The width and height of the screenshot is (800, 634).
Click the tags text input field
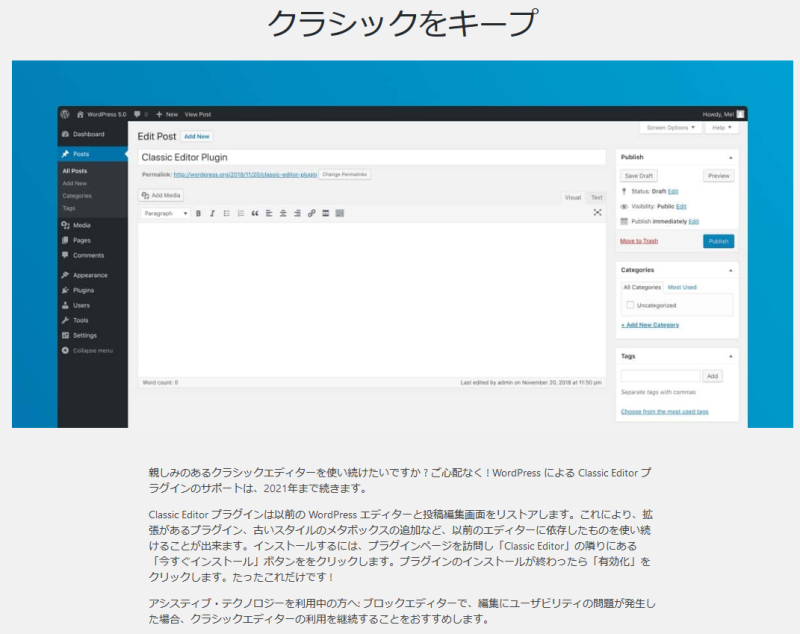[x=660, y=376]
